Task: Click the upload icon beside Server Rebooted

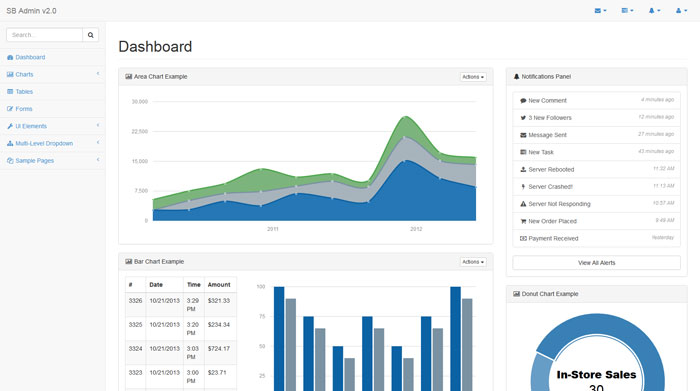Action: click(x=523, y=170)
